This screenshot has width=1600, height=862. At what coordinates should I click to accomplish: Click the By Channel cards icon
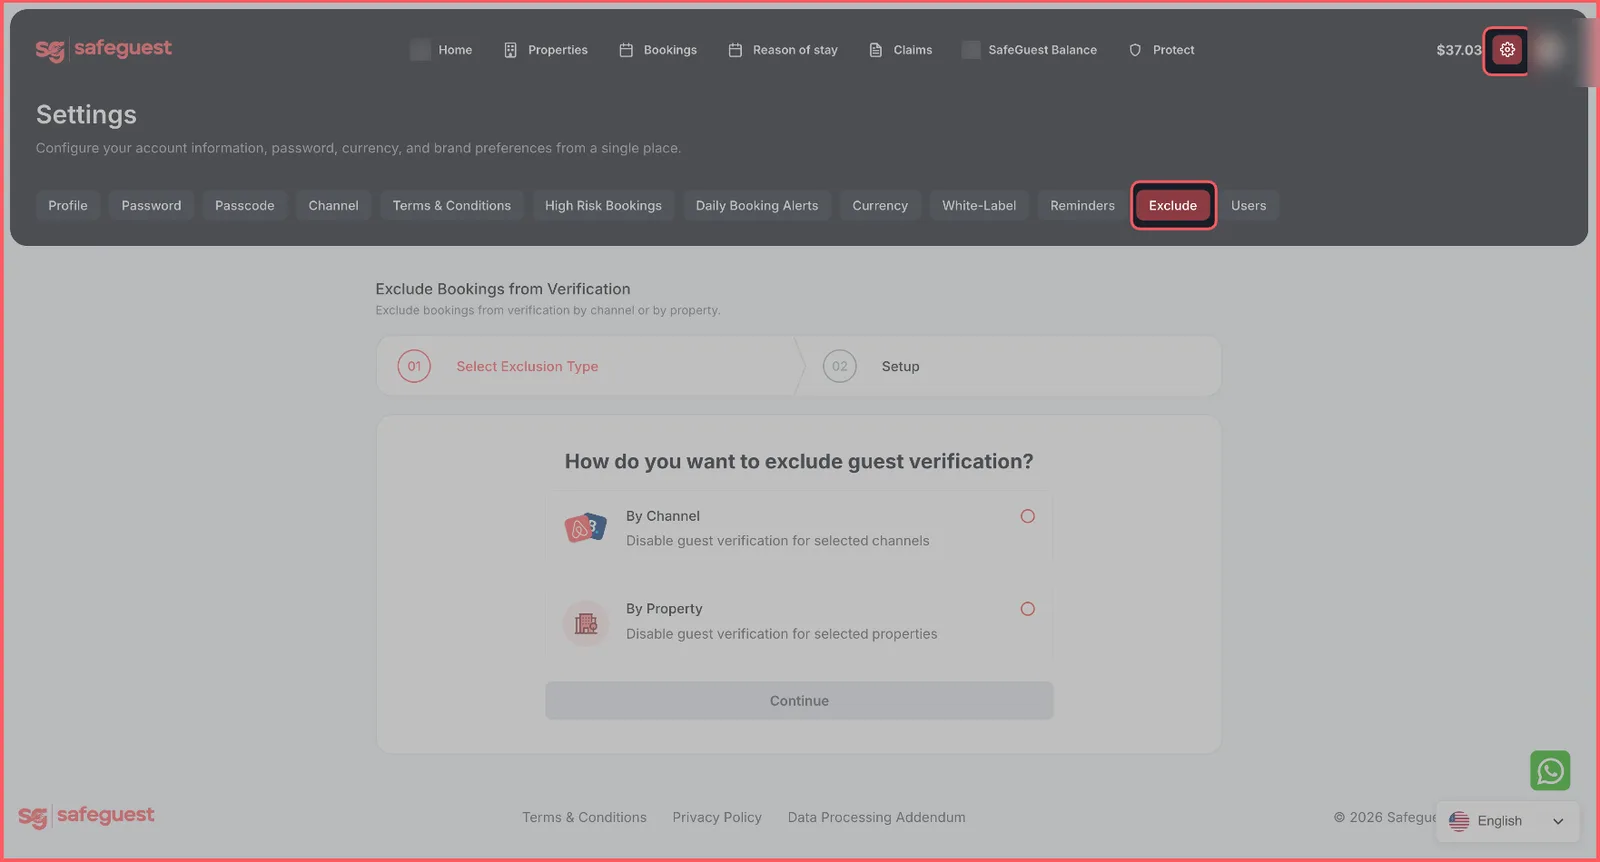point(586,527)
